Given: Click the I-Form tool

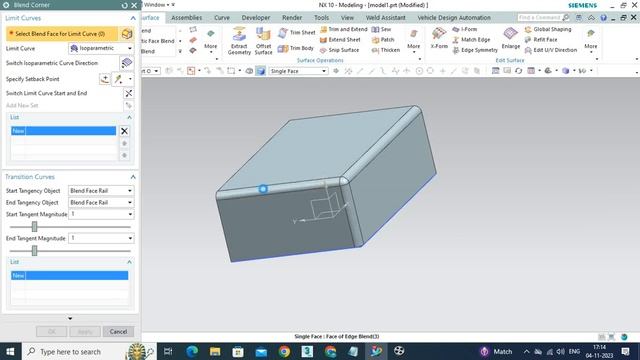Looking at the screenshot, I should coord(464,29).
